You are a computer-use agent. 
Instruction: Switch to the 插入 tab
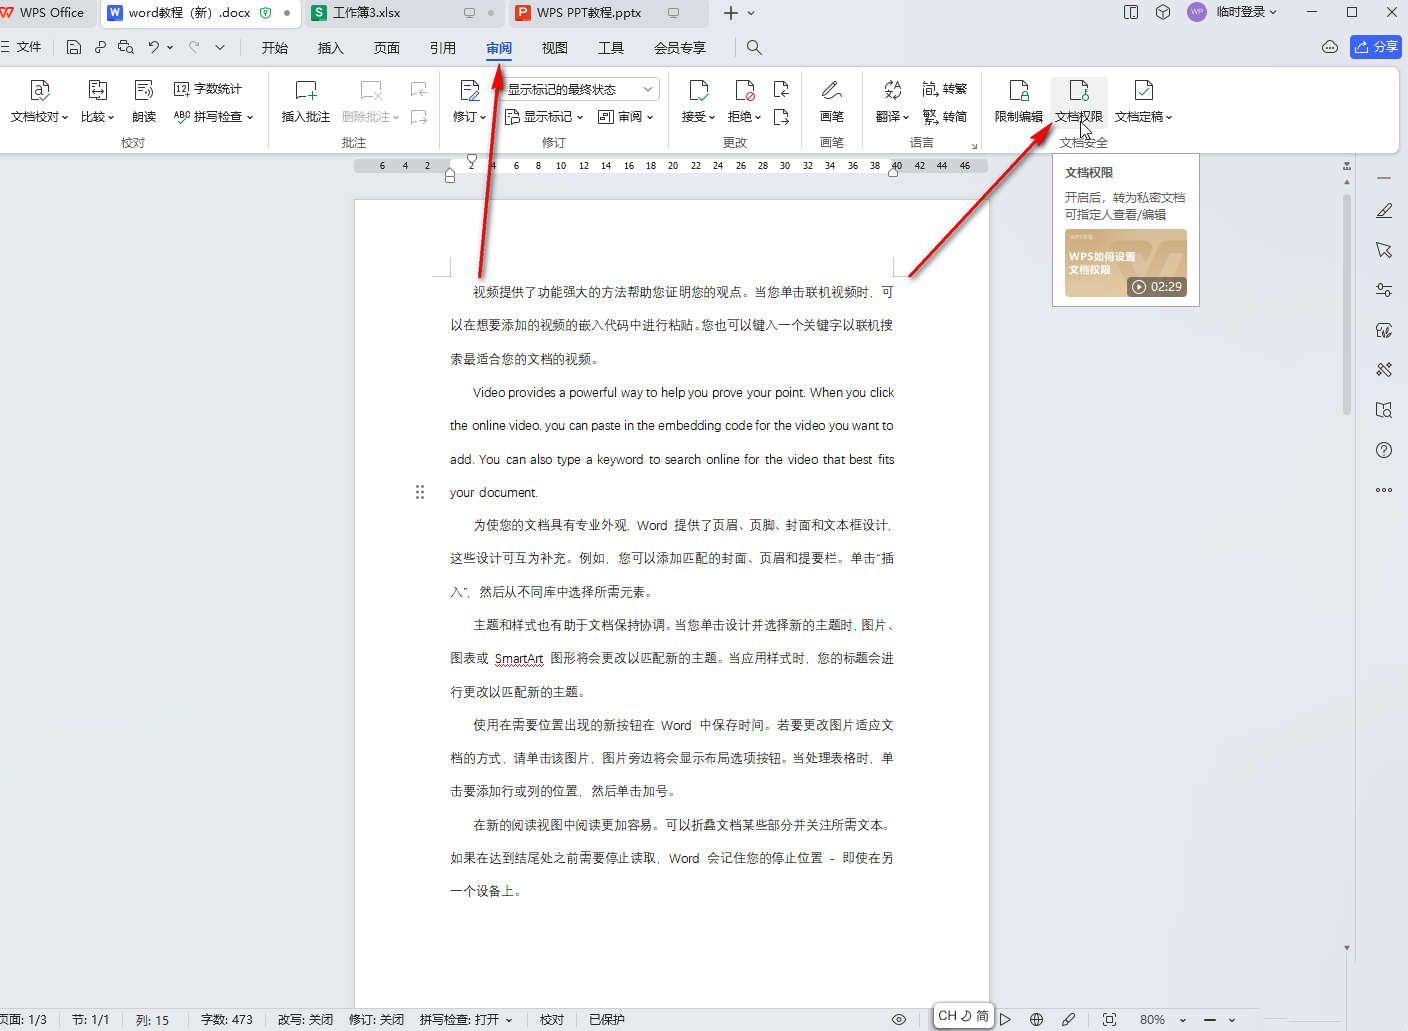tap(331, 48)
